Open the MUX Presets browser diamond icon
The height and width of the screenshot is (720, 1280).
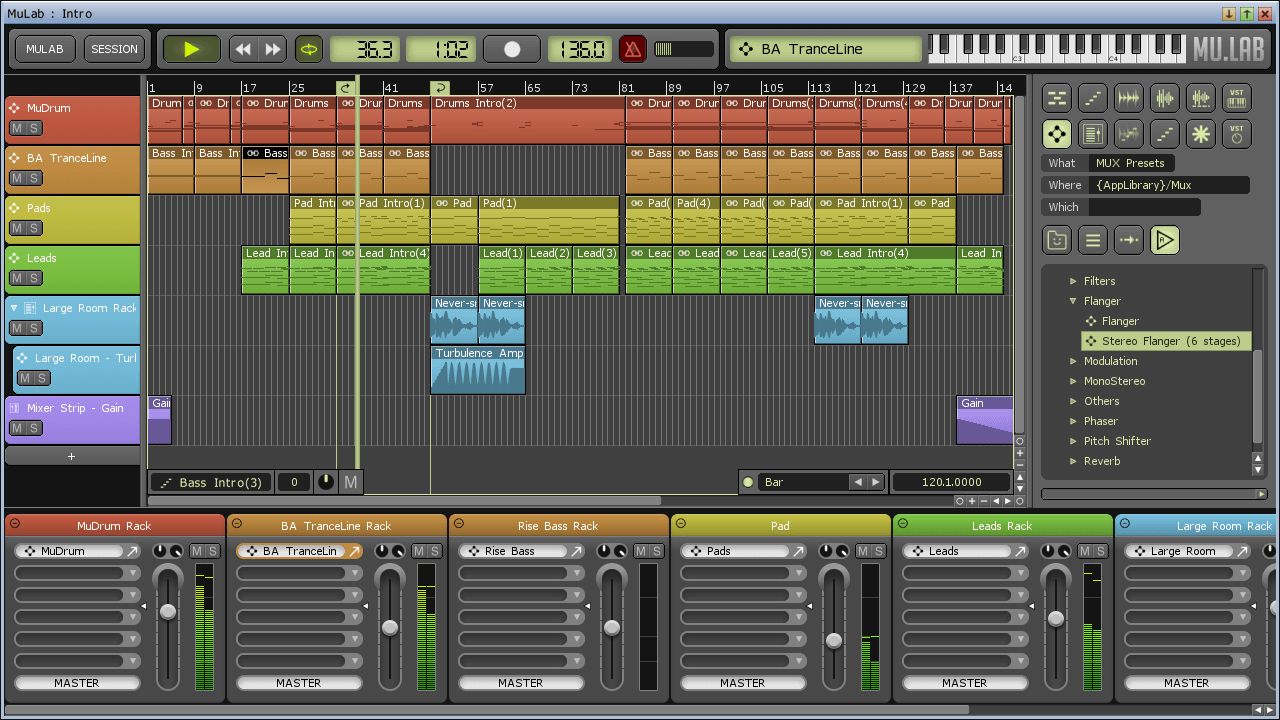click(x=1056, y=133)
